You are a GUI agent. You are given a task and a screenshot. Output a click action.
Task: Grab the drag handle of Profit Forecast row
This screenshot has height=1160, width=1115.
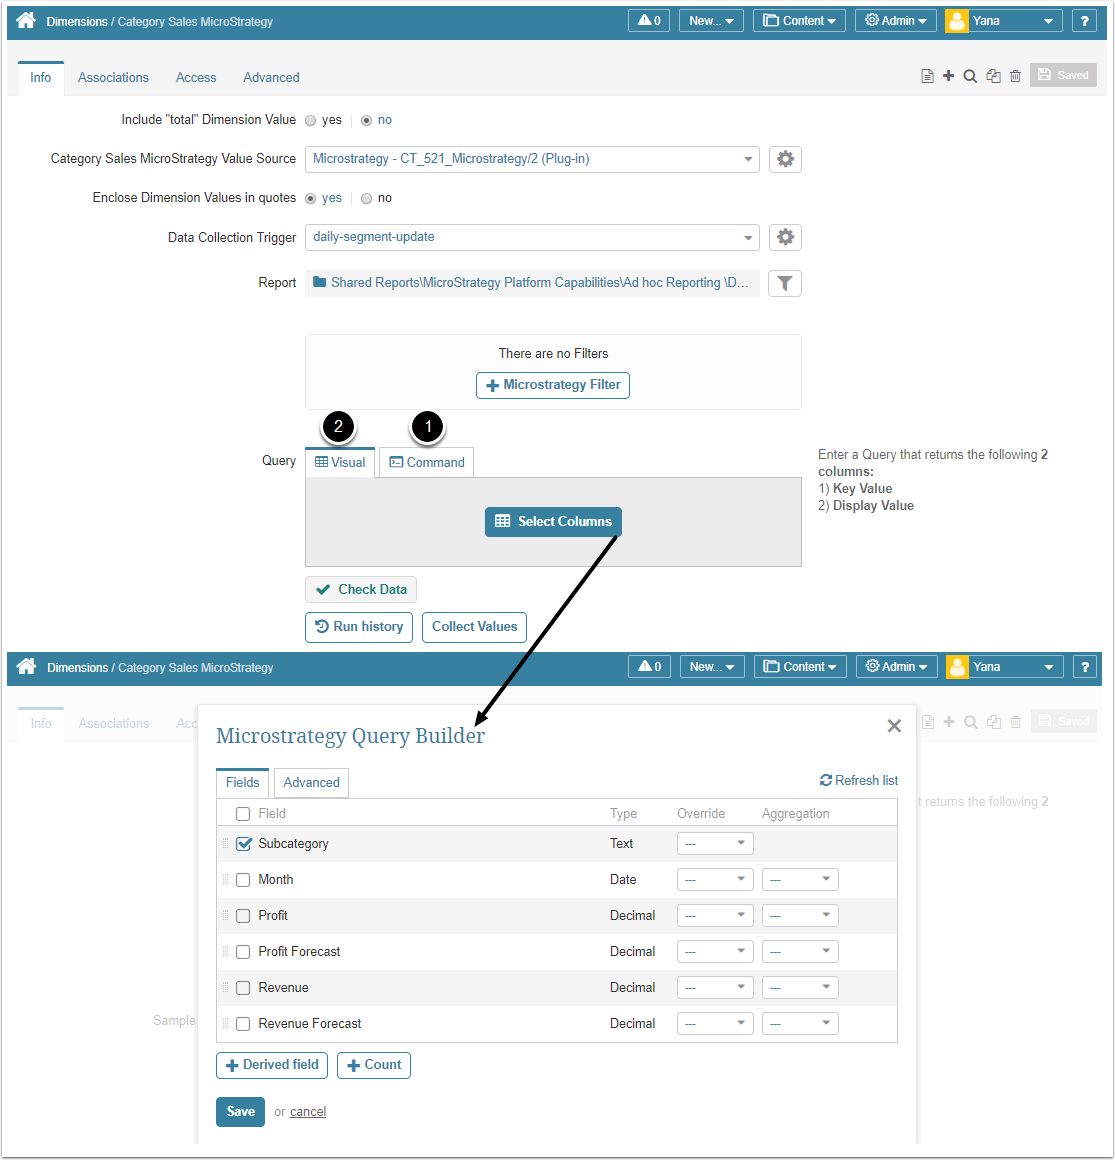pos(226,951)
